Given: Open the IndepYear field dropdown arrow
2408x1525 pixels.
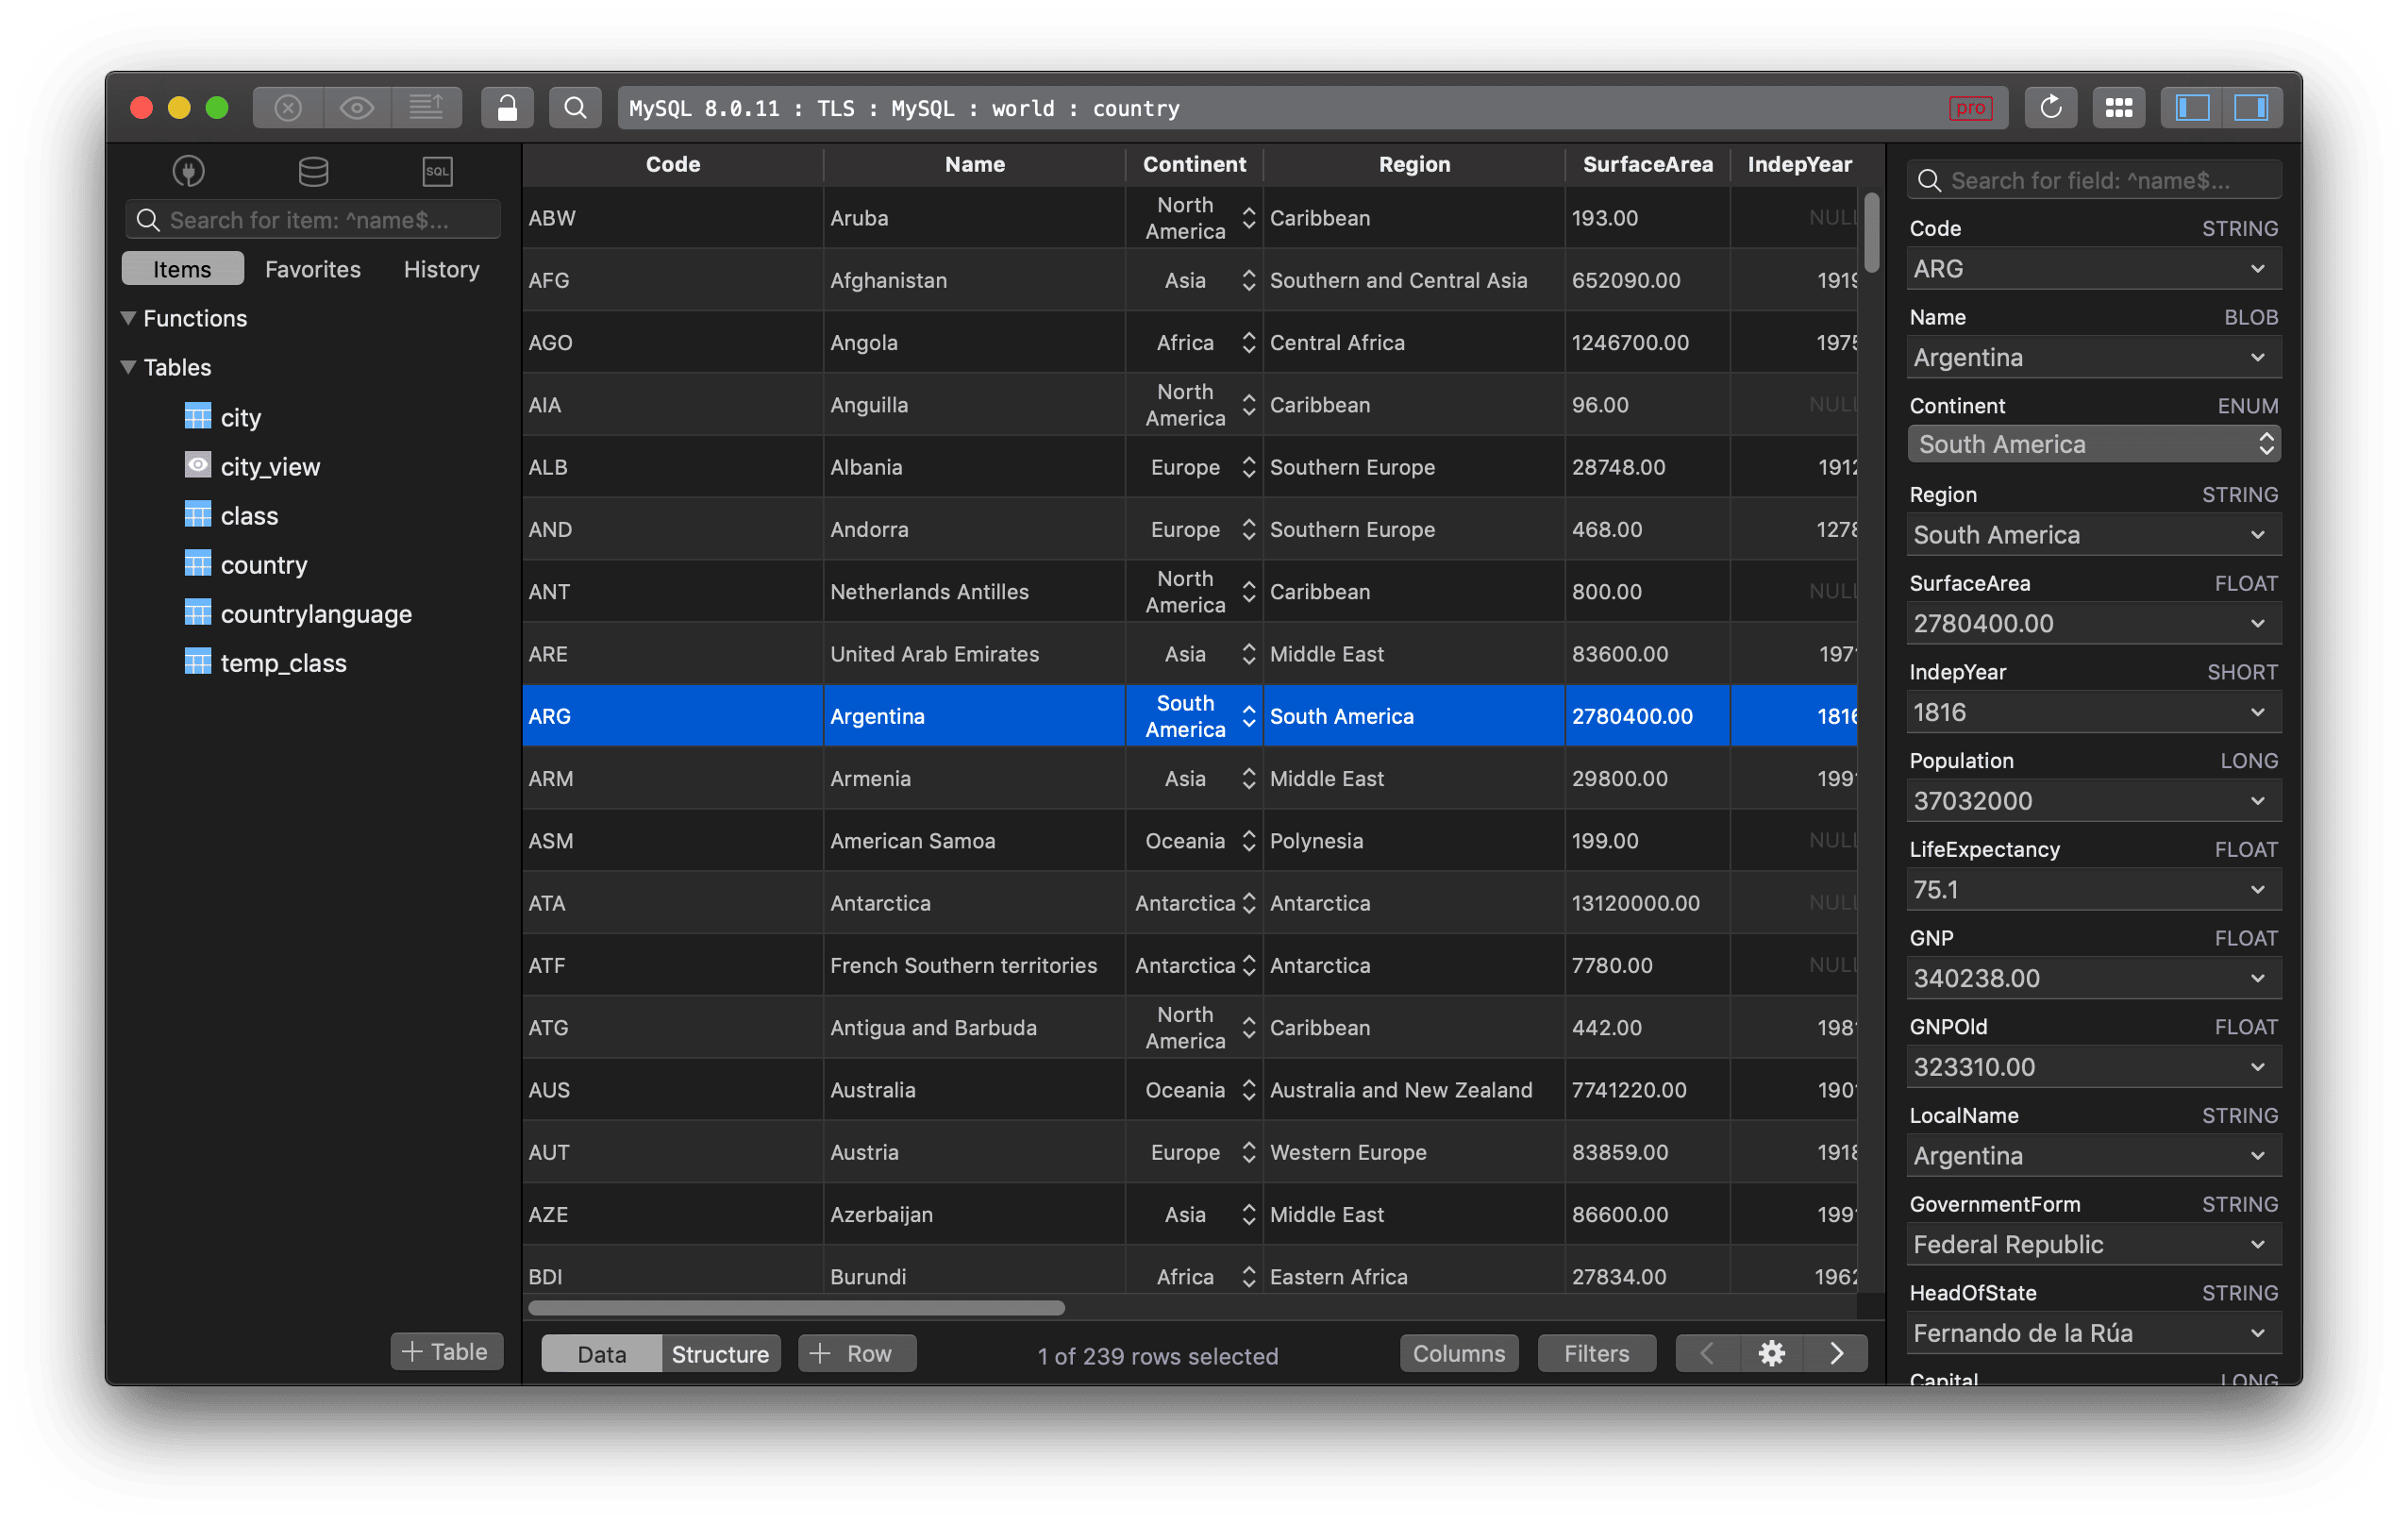Looking at the screenshot, I should click(x=2258, y=712).
